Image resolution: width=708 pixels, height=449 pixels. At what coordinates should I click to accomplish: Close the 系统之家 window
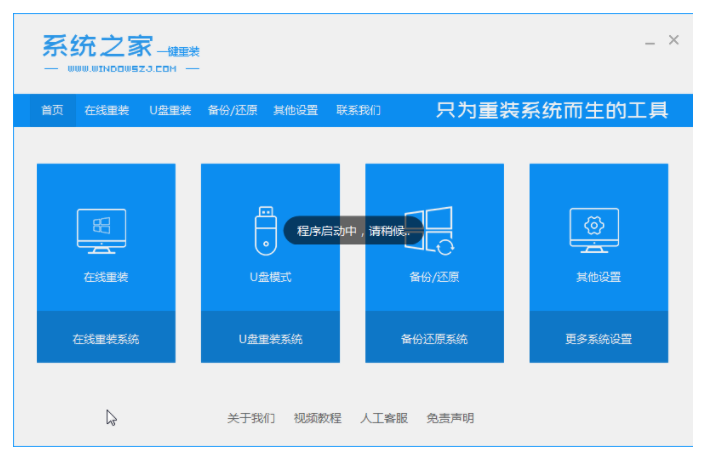tap(674, 40)
